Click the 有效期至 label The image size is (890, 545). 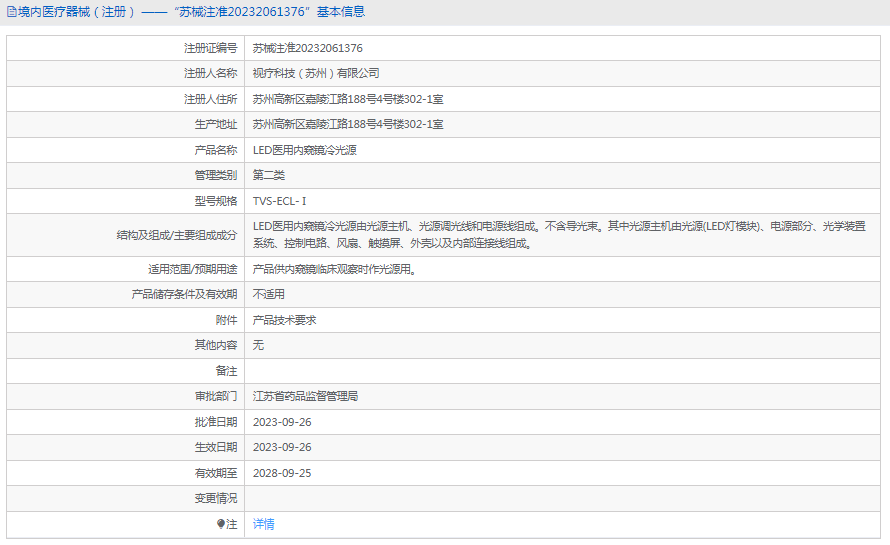coord(216,473)
